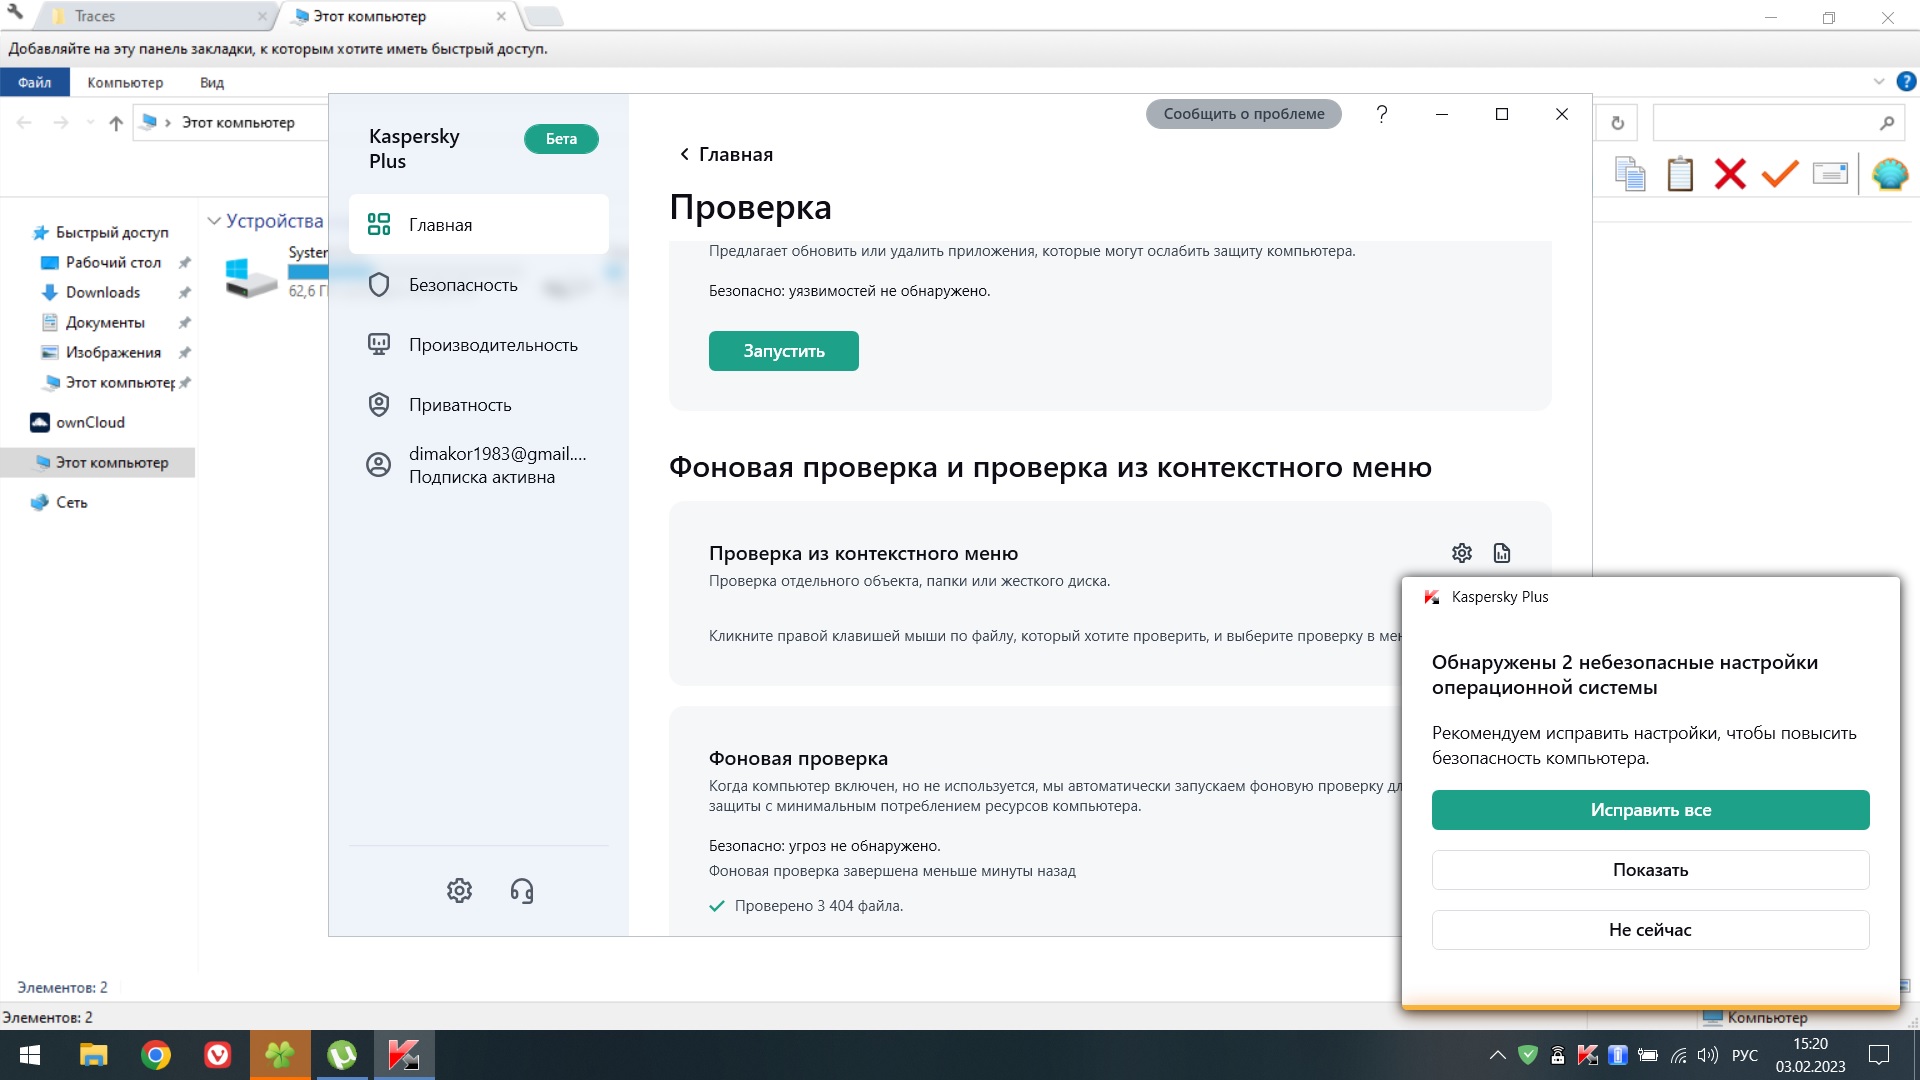Open uTorrent from the taskbar
Screen dimensions: 1920x1080
pos(342,1055)
